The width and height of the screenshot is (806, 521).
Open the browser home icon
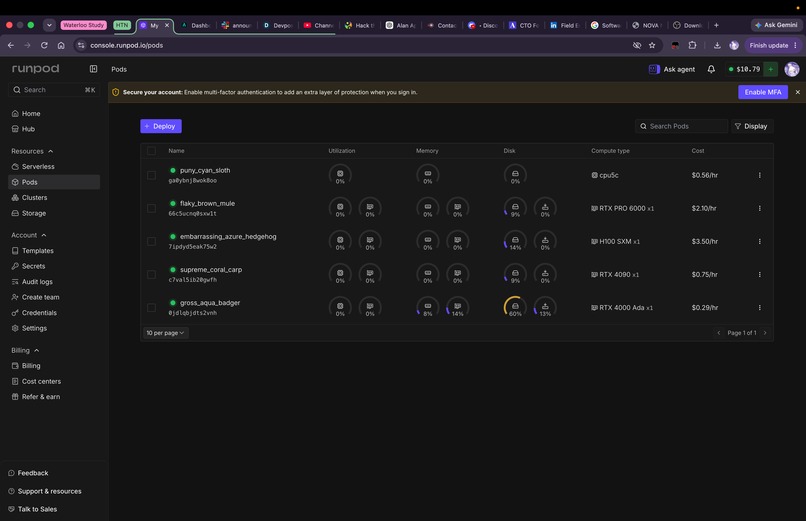point(61,45)
